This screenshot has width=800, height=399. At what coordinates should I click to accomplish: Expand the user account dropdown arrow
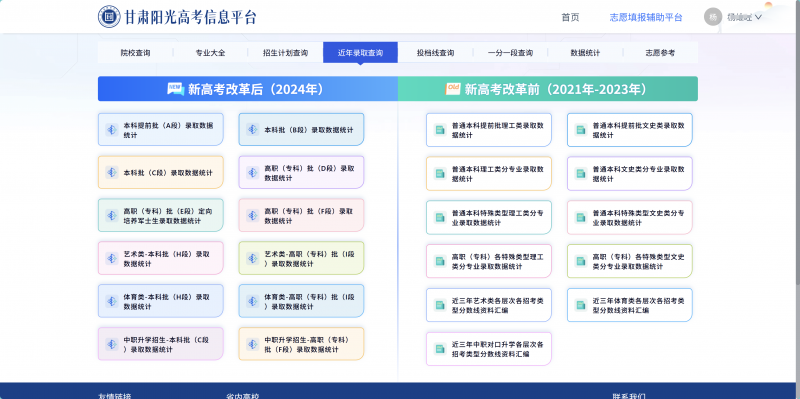click(x=758, y=17)
